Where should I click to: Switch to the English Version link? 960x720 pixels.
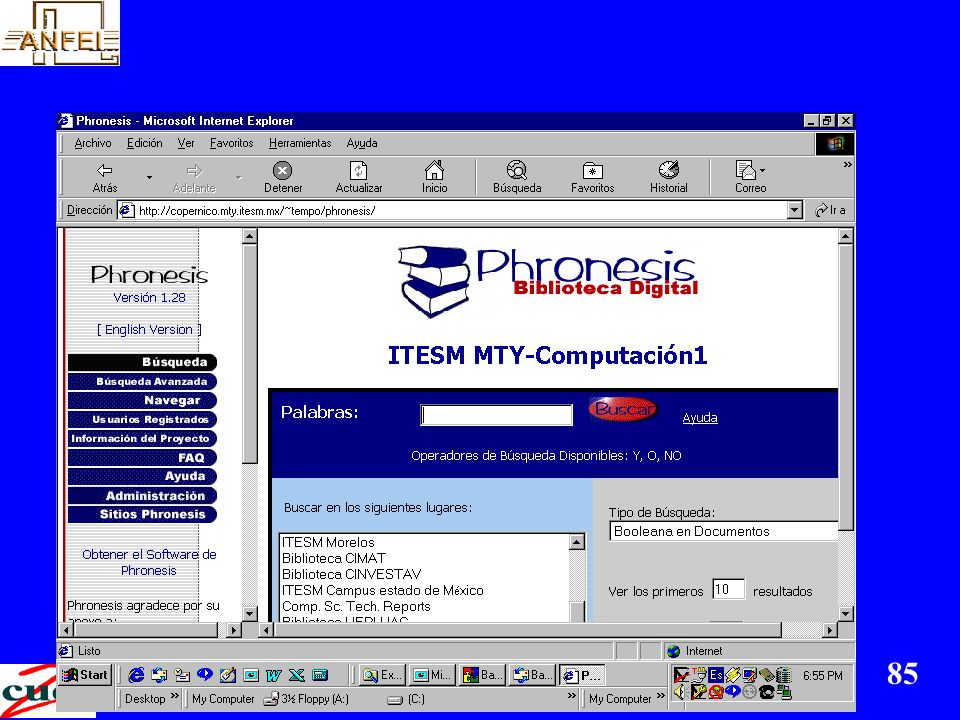pyautogui.click(x=149, y=329)
